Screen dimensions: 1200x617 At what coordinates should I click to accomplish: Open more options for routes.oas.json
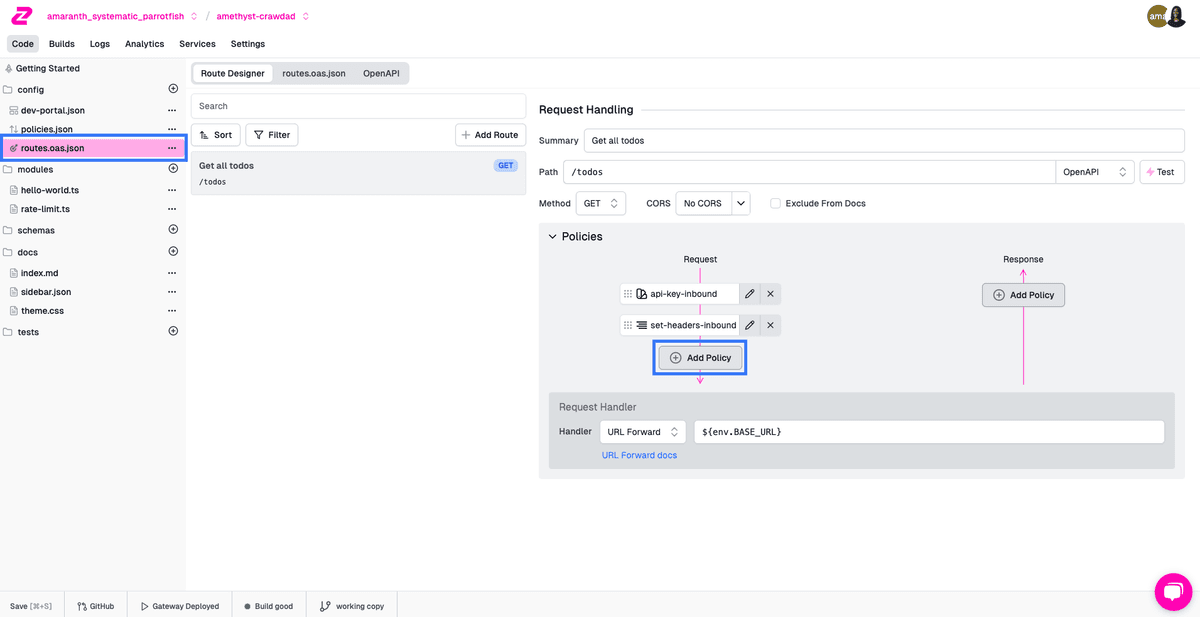[172, 148]
